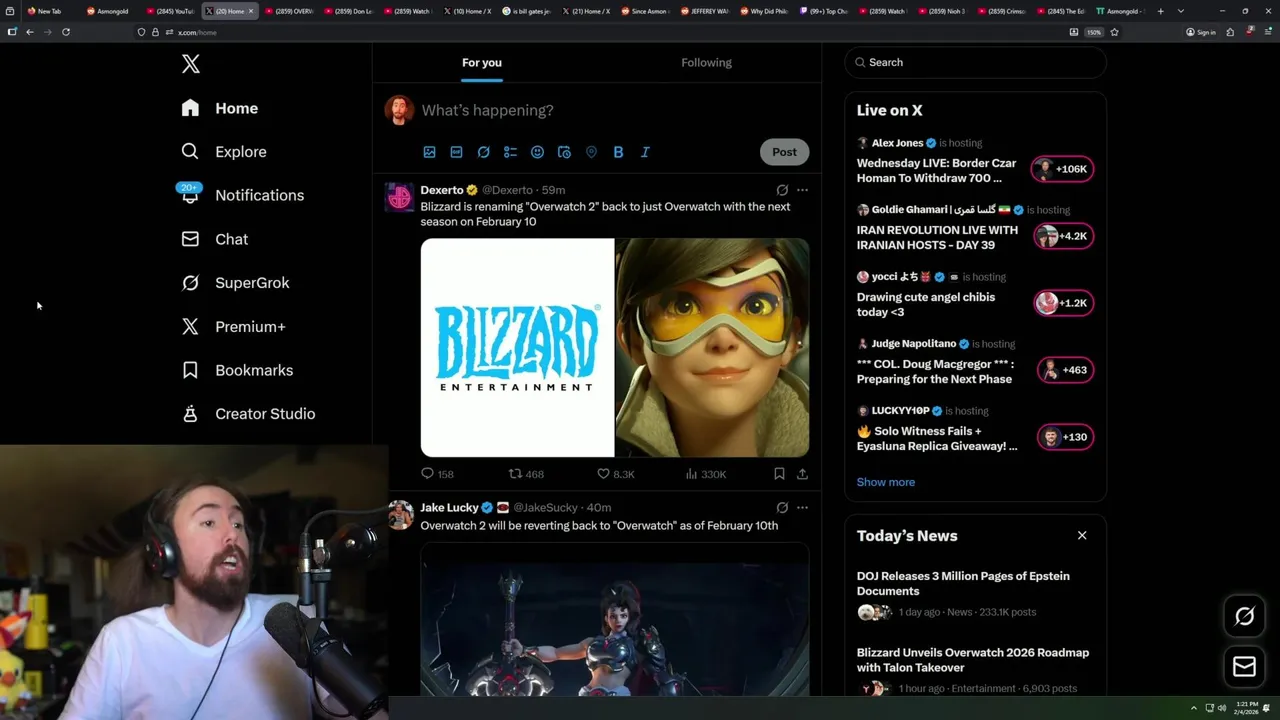The image size is (1280, 720).
Task: Open more options on Jake Lucky post
Action: coord(802,508)
